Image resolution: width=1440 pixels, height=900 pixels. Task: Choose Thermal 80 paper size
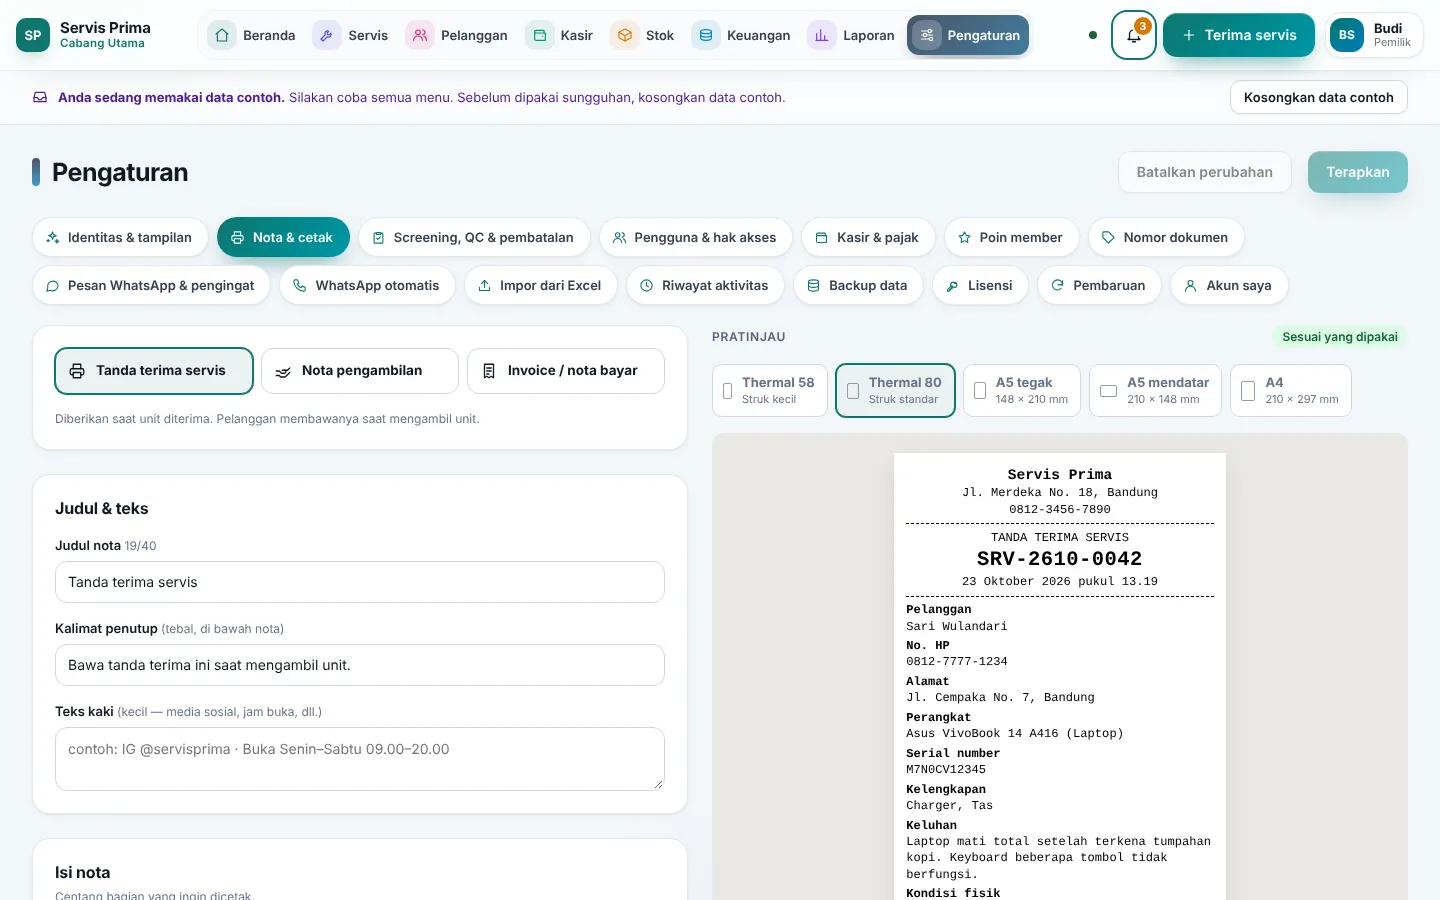[x=895, y=390]
